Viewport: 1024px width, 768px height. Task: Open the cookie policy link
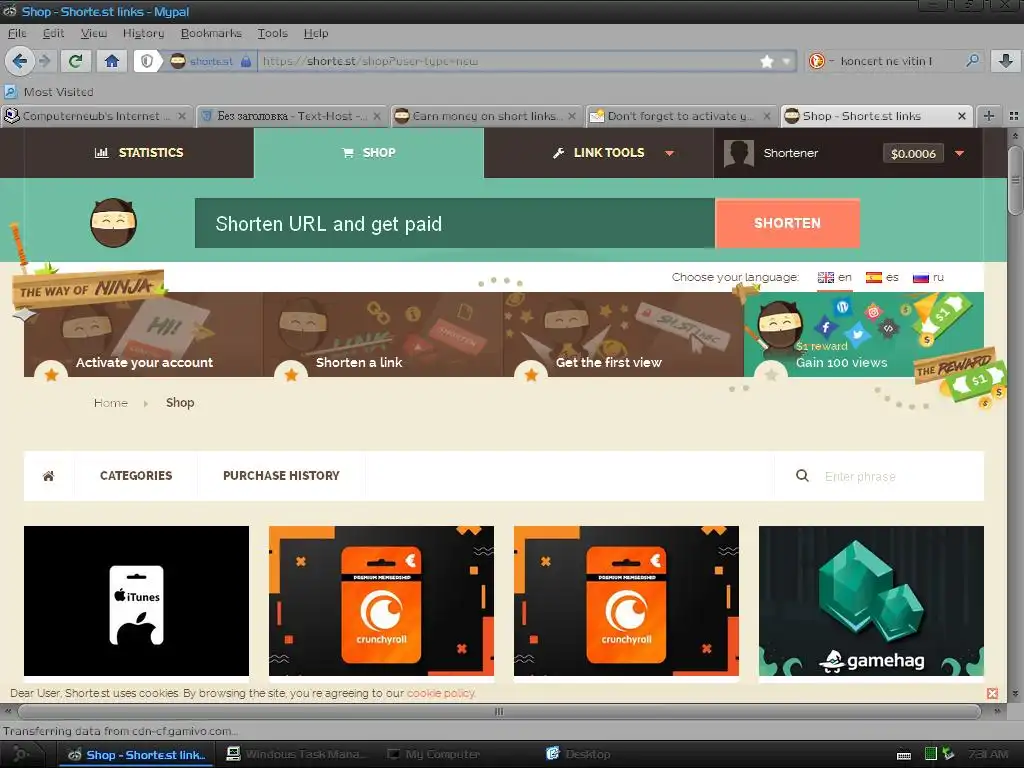click(441, 693)
